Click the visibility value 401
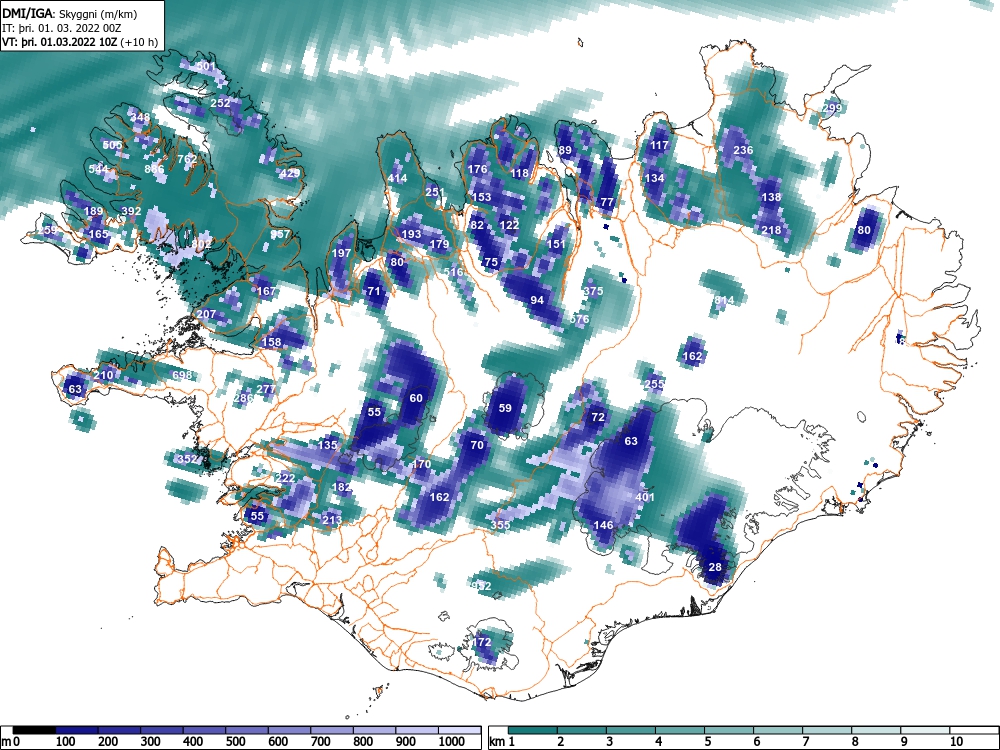Viewport: 1000px width, 750px height. (x=645, y=497)
